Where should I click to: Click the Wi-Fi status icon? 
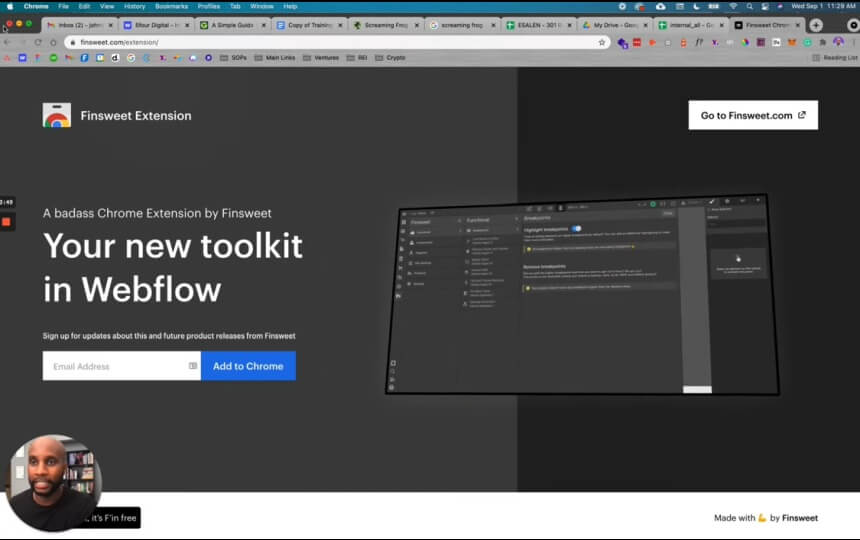click(x=733, y=7)
